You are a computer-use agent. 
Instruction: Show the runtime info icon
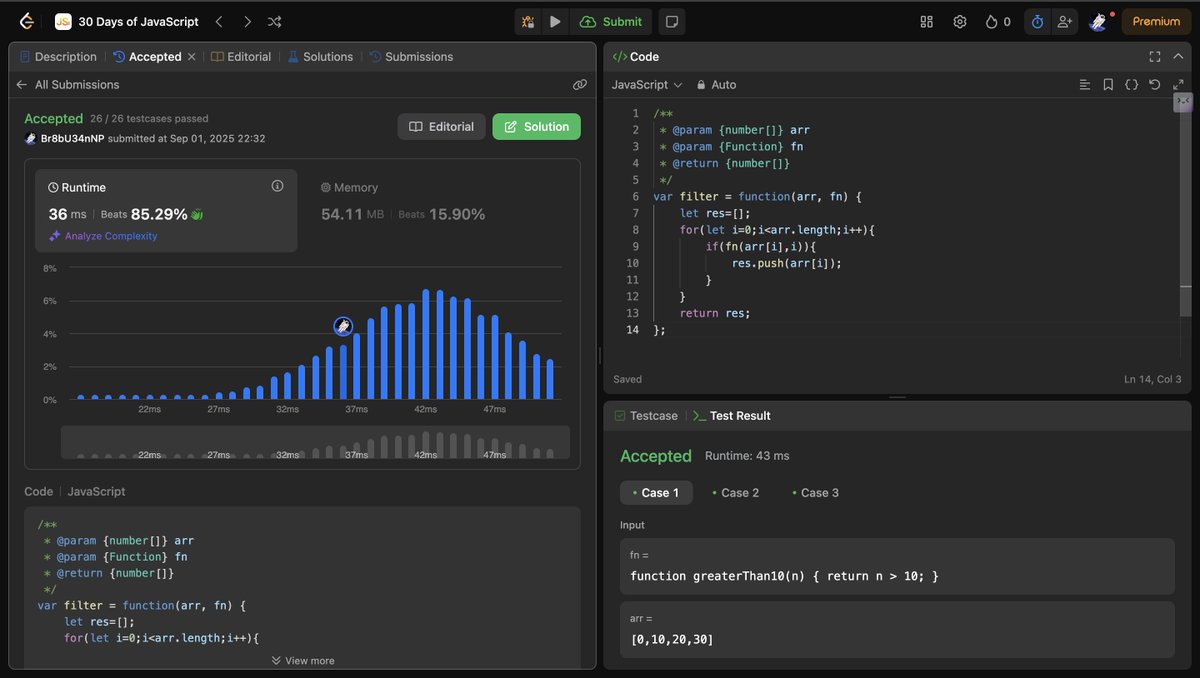277,186
